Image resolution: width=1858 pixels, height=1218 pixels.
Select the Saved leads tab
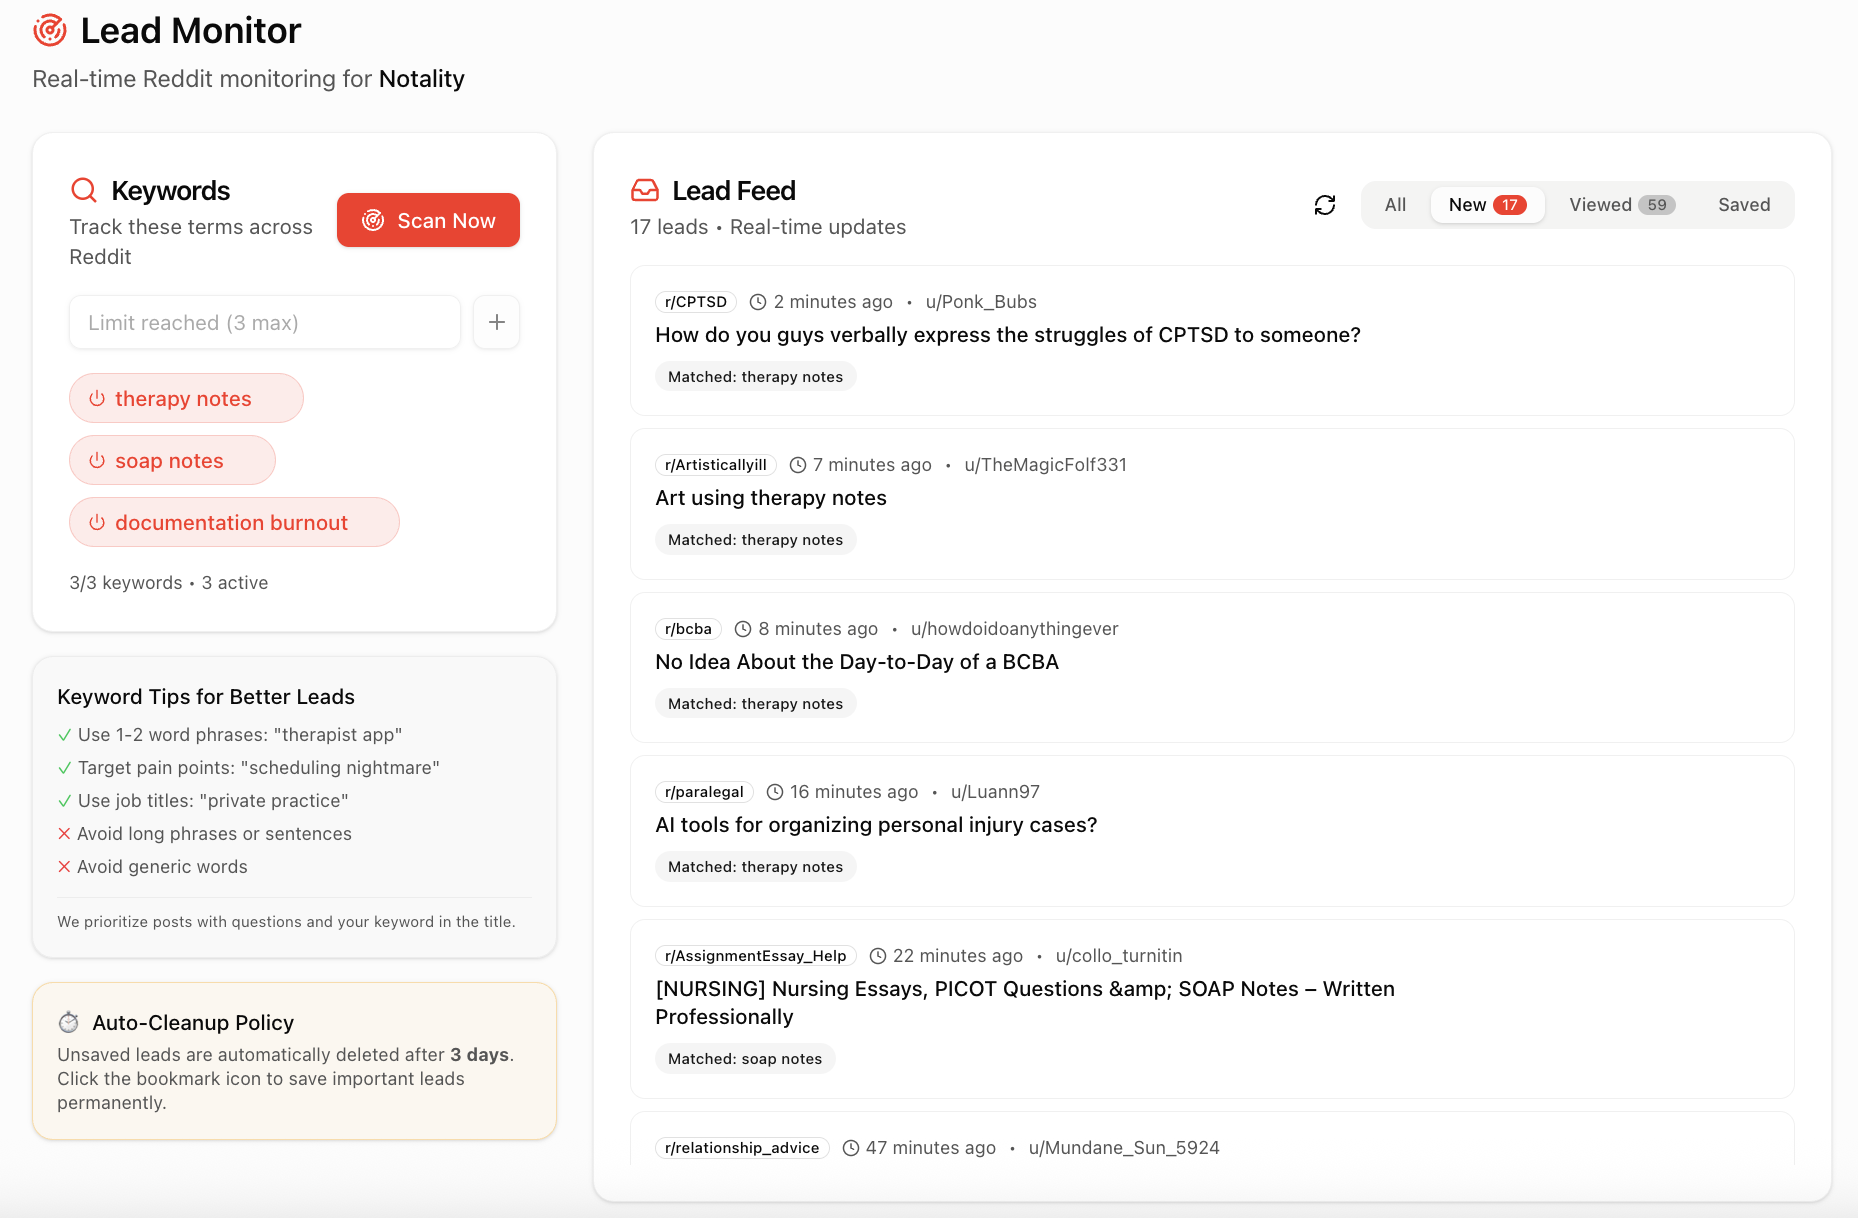1744,205
